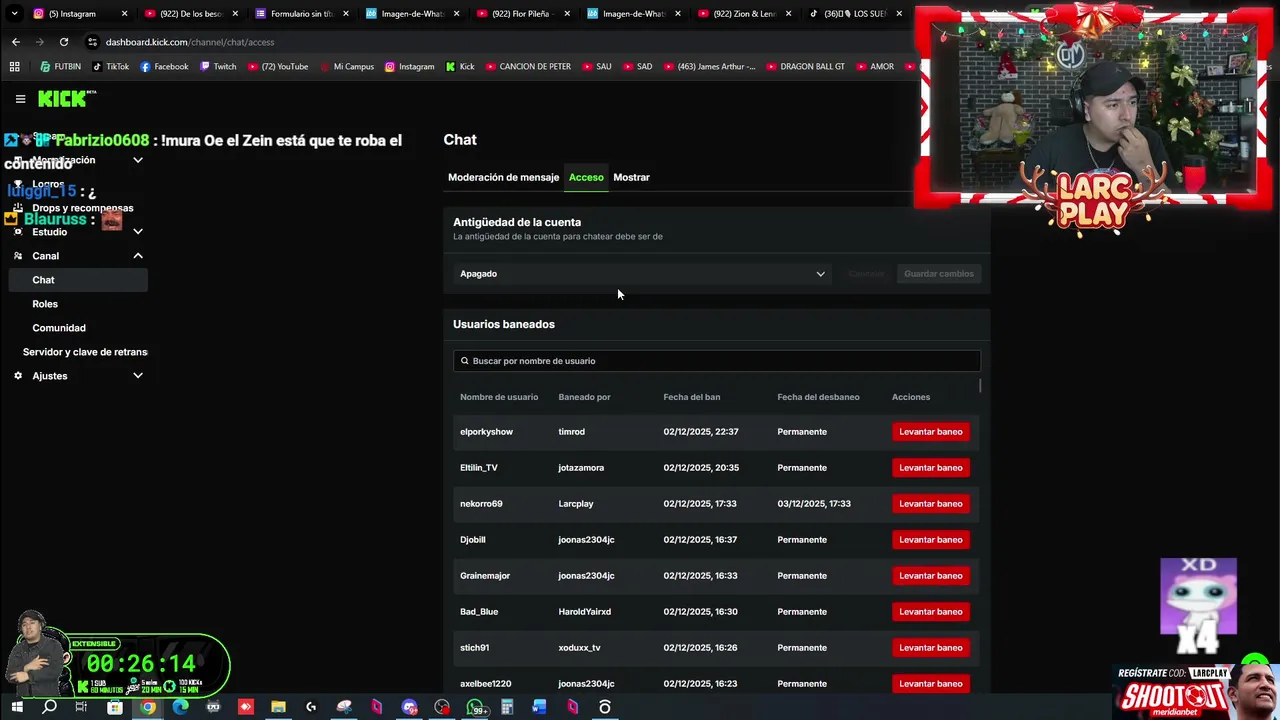Close the (5) Instagram browser tab

point(125,14)
